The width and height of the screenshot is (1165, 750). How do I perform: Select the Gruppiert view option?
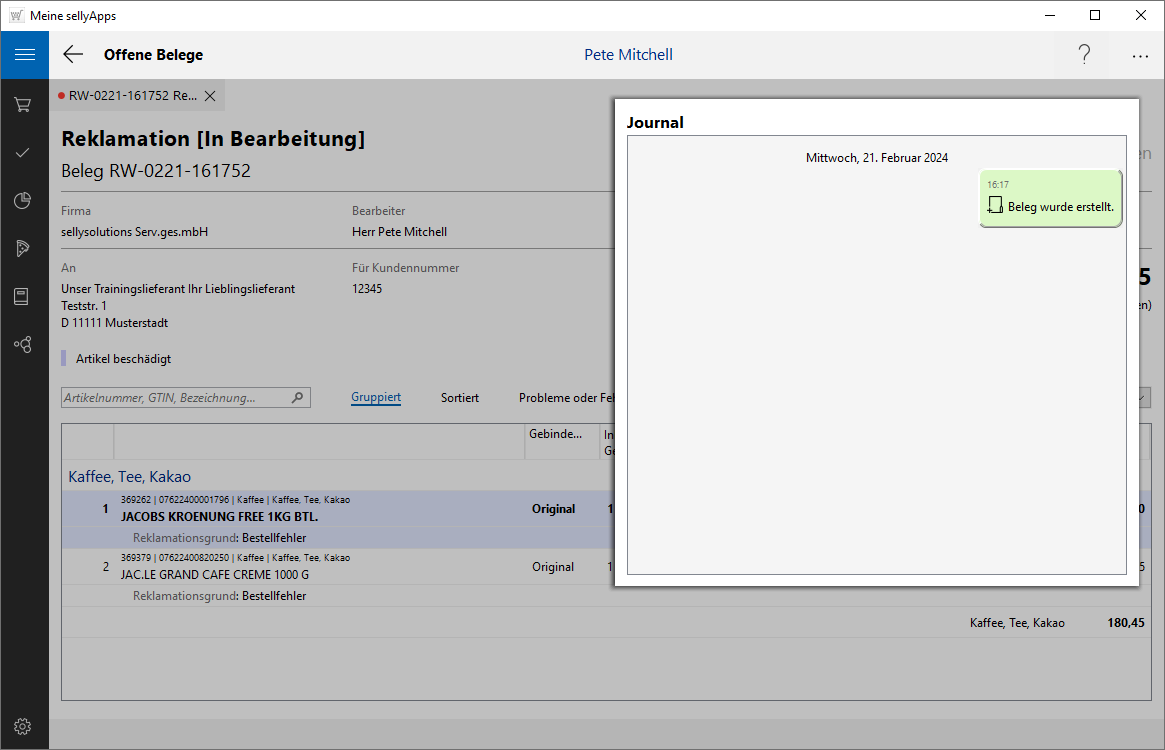coord(376,398)
